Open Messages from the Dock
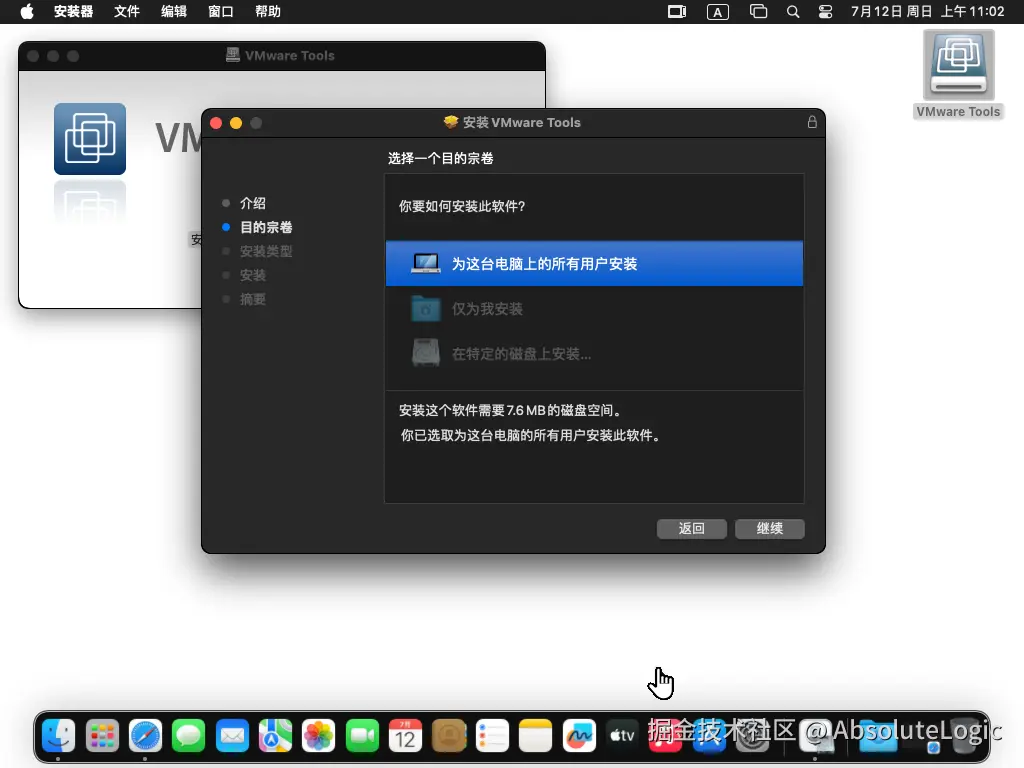1024x768 pixels. pyautogui.click(x=188, y=736)
